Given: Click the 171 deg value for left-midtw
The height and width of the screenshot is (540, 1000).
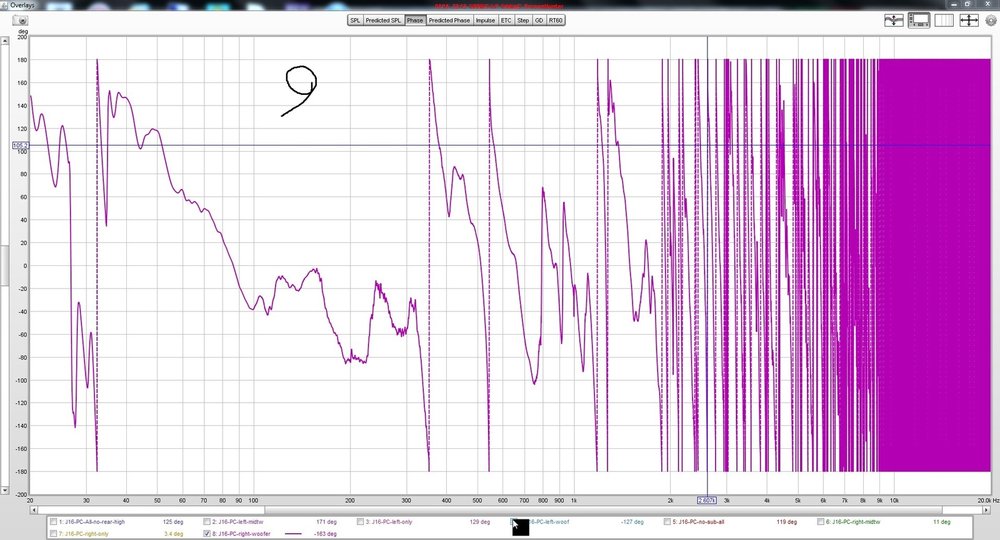Looking at the screenshot, I should tap(327, 522).
